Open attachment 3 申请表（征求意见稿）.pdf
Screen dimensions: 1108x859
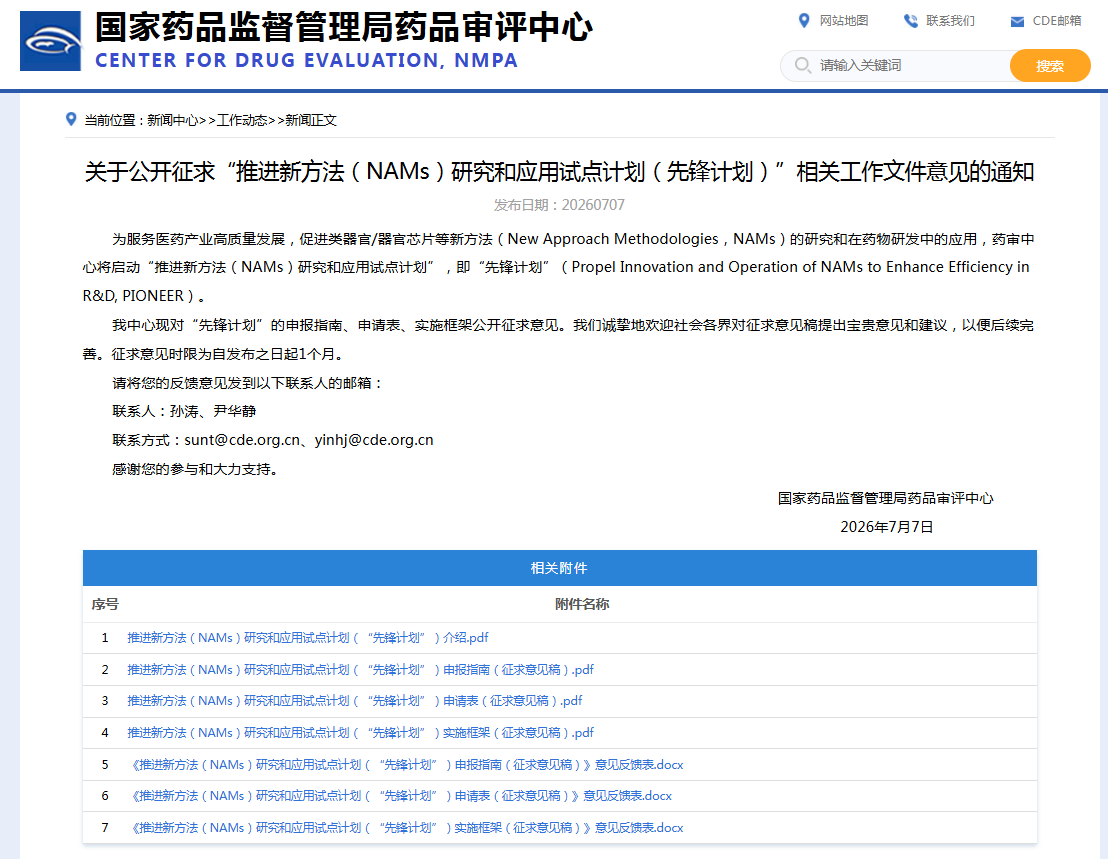click(355, 701)
